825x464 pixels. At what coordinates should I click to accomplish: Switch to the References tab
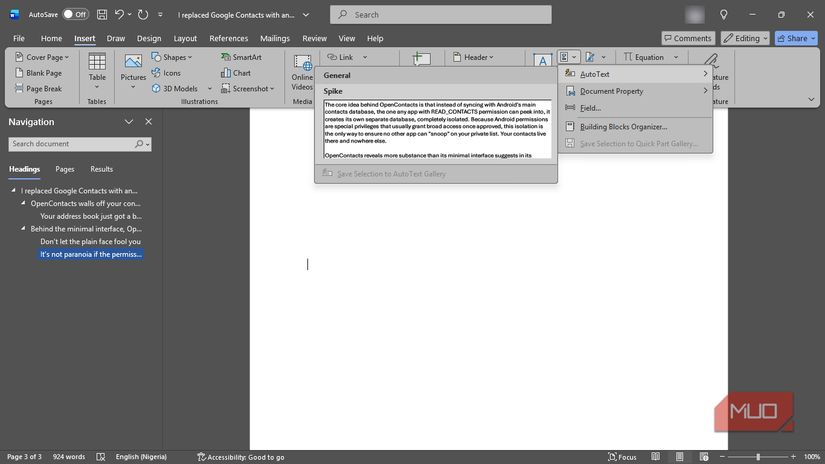228,38
